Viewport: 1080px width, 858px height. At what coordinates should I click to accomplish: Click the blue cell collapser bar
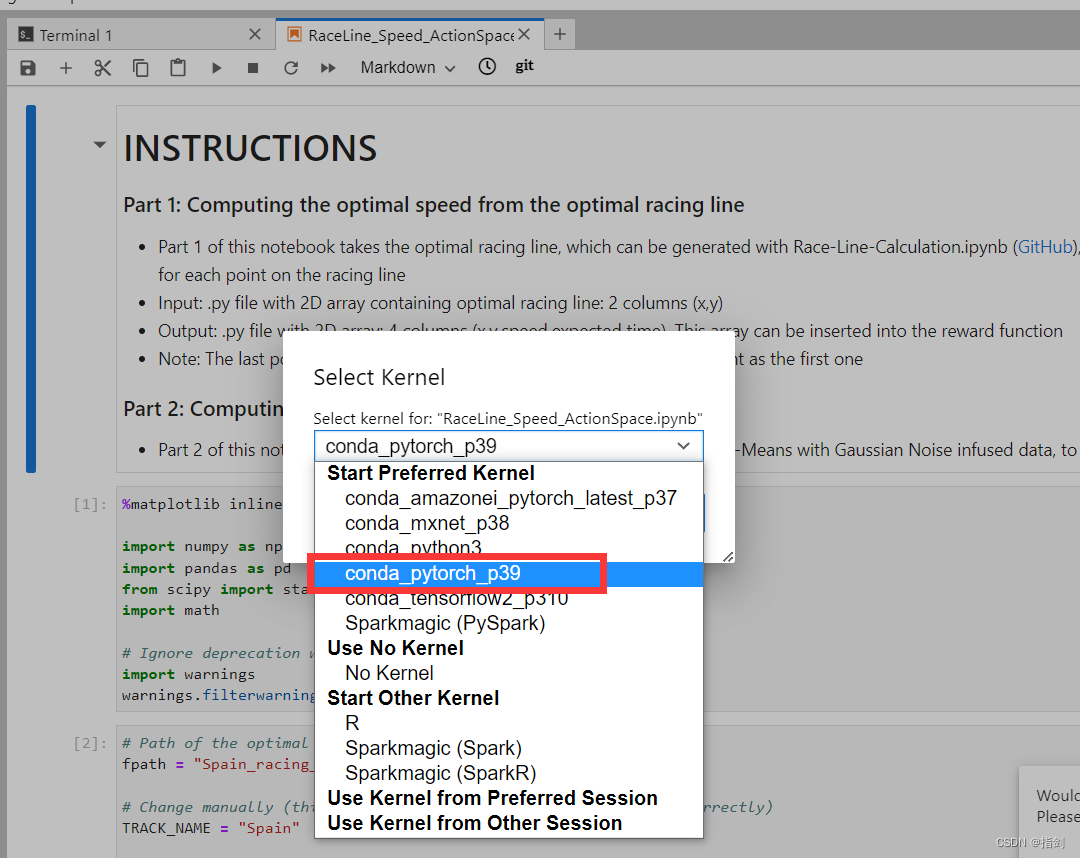pyautogui.click(x=31, y=289)
